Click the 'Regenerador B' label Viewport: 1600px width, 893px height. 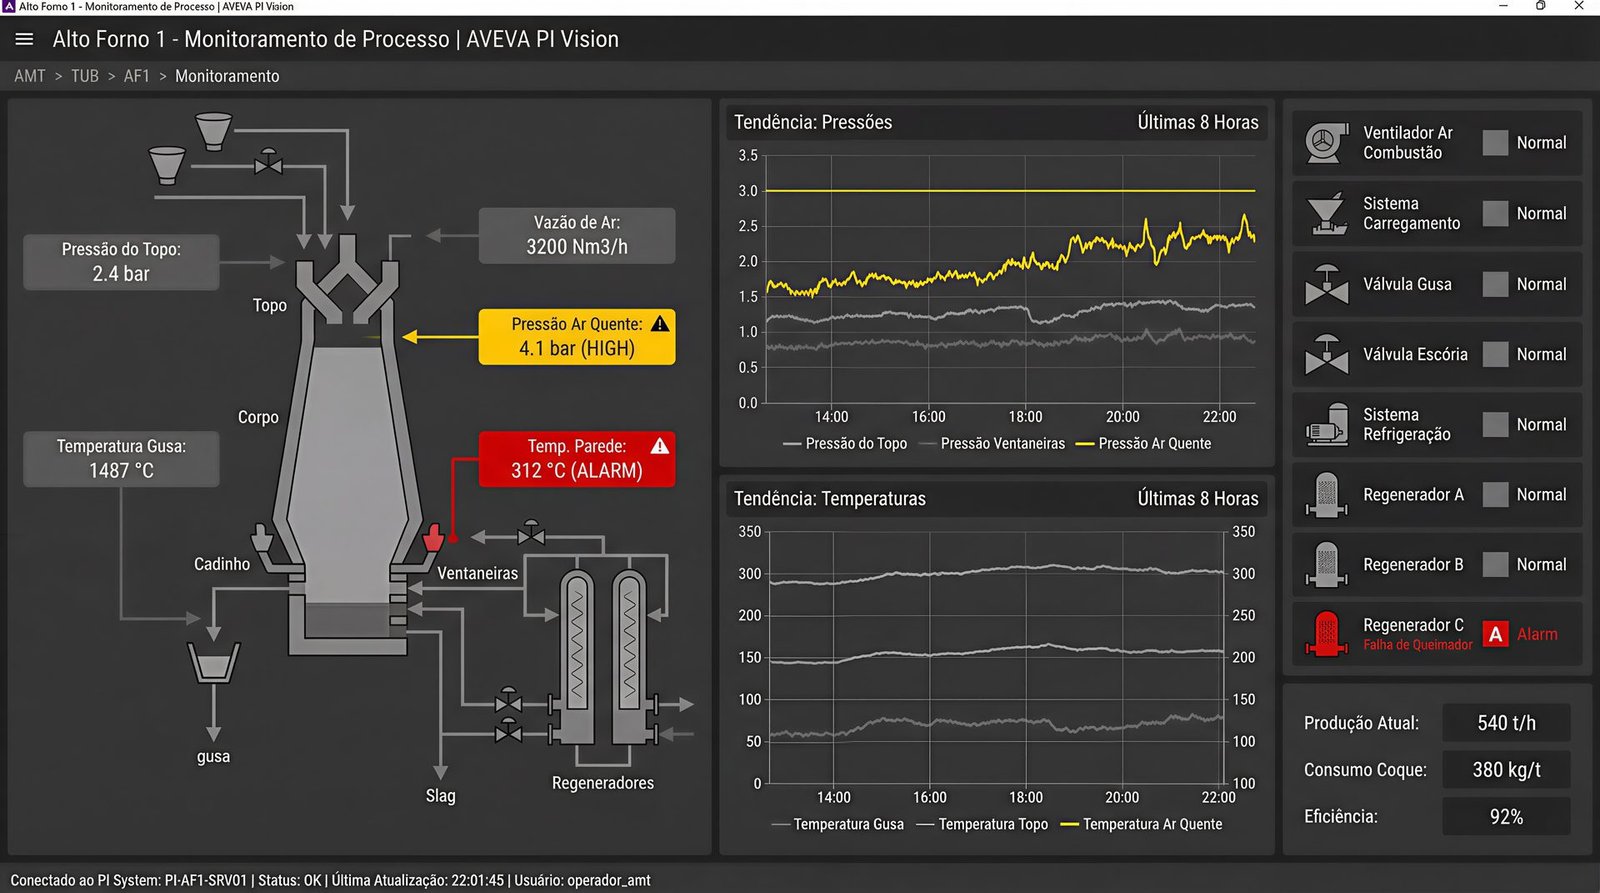[1413, 565]
